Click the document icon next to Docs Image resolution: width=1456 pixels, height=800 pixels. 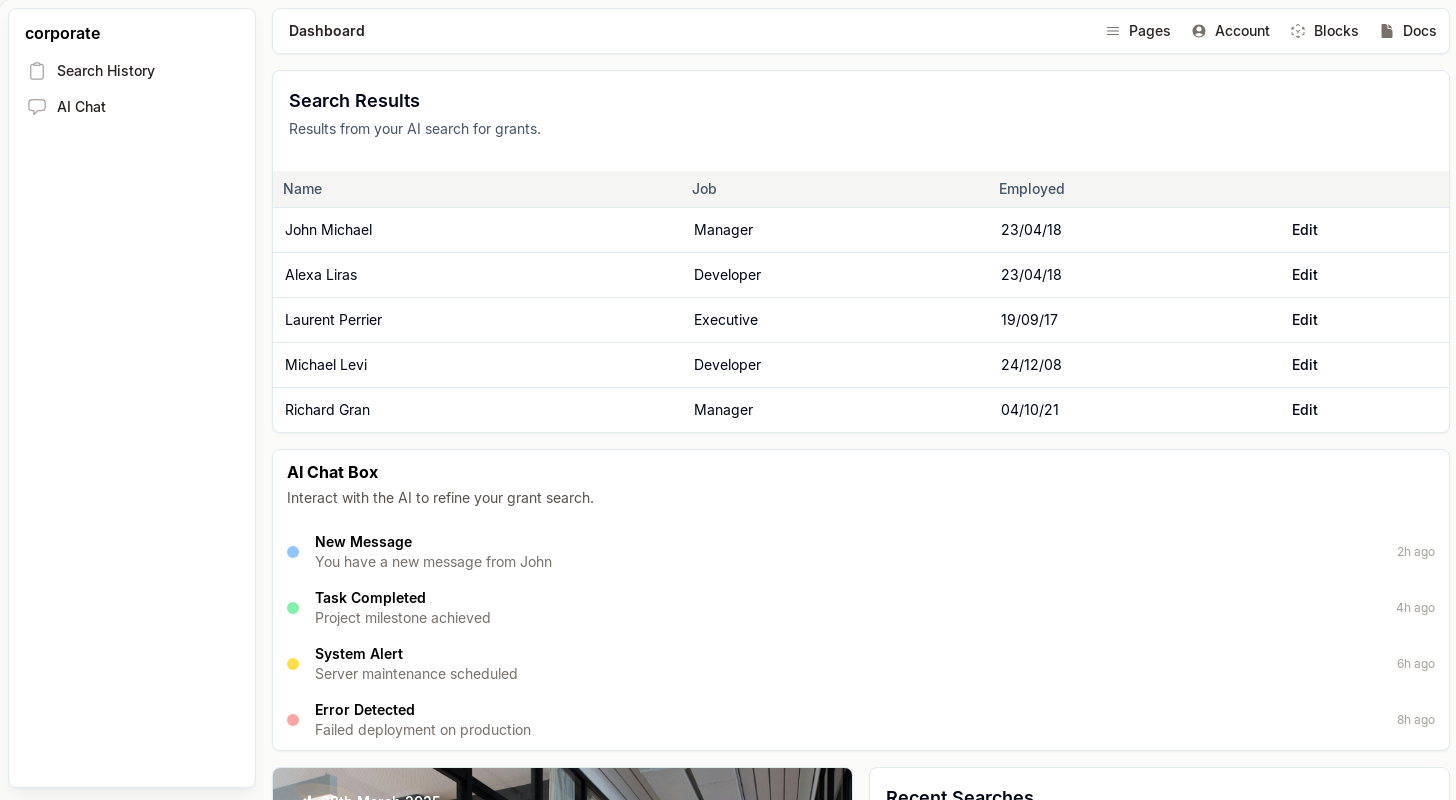tap(1387, 31)
